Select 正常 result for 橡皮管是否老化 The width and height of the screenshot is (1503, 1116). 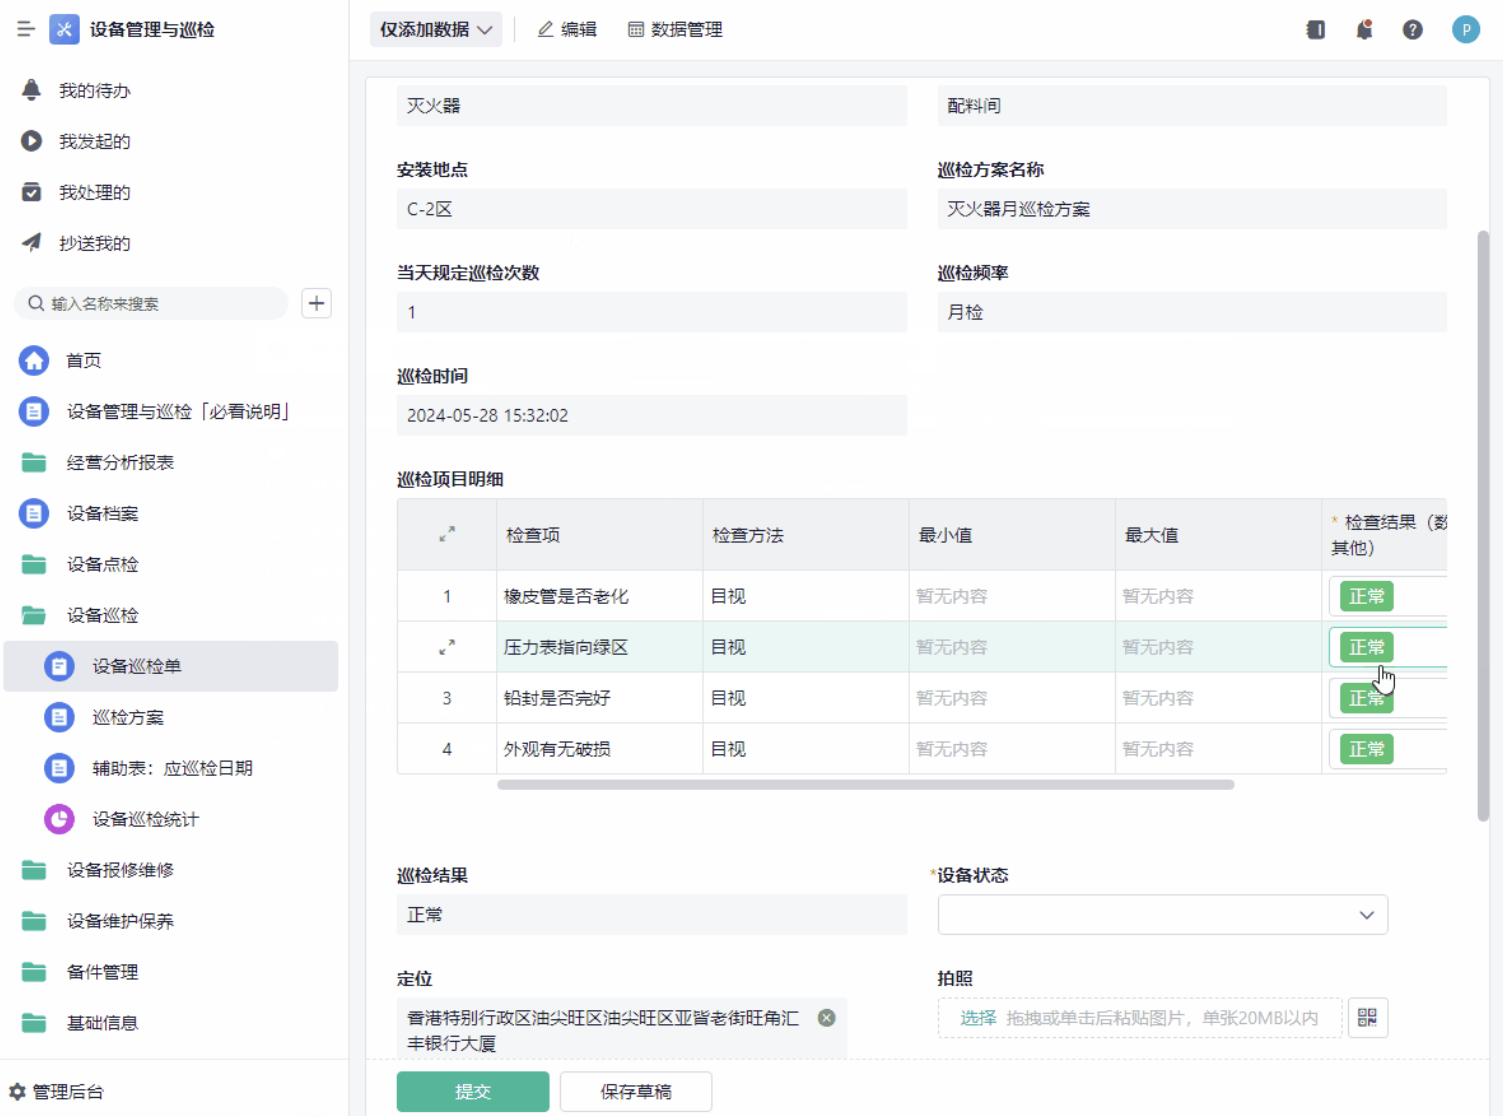coord(1366,596)
